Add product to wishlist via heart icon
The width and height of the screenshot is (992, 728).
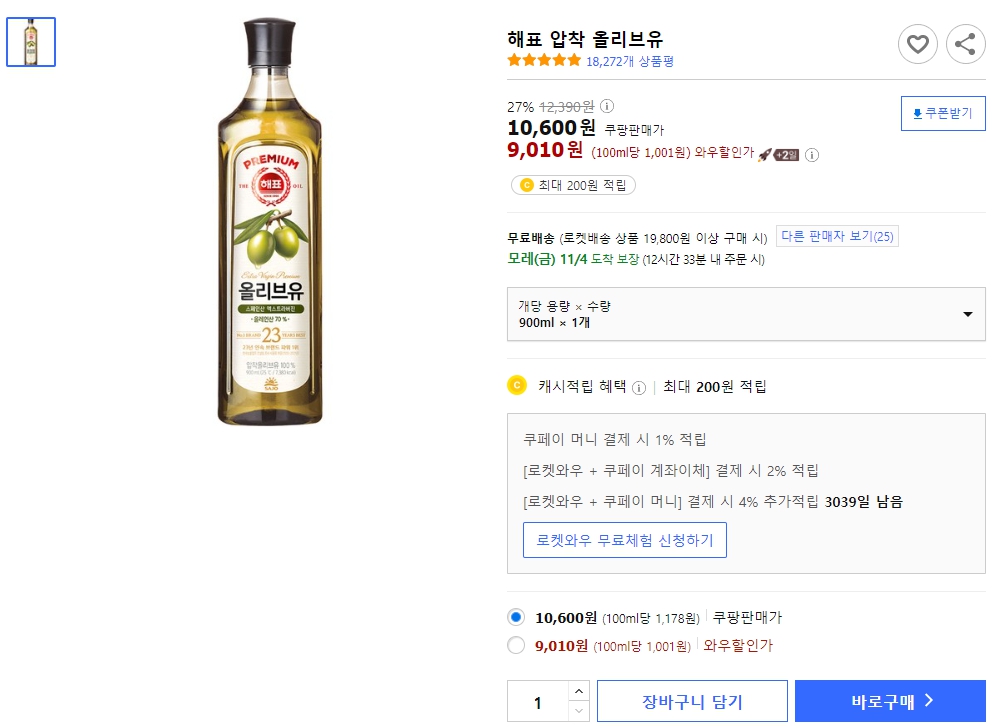917,44
